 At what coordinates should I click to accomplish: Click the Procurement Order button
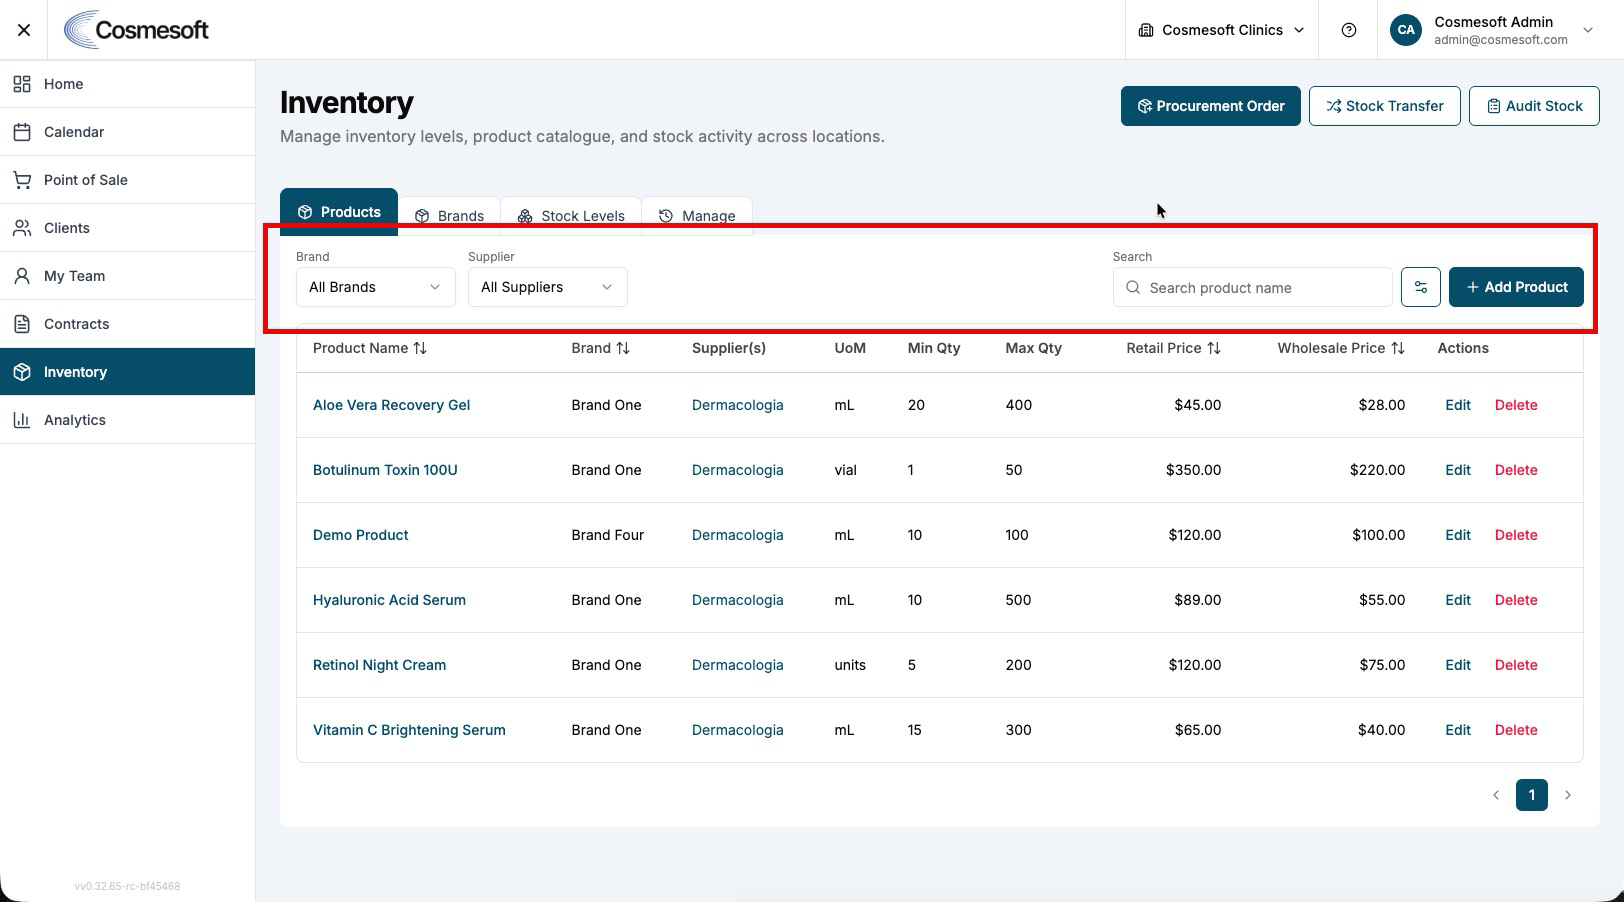coord(1210,106)
